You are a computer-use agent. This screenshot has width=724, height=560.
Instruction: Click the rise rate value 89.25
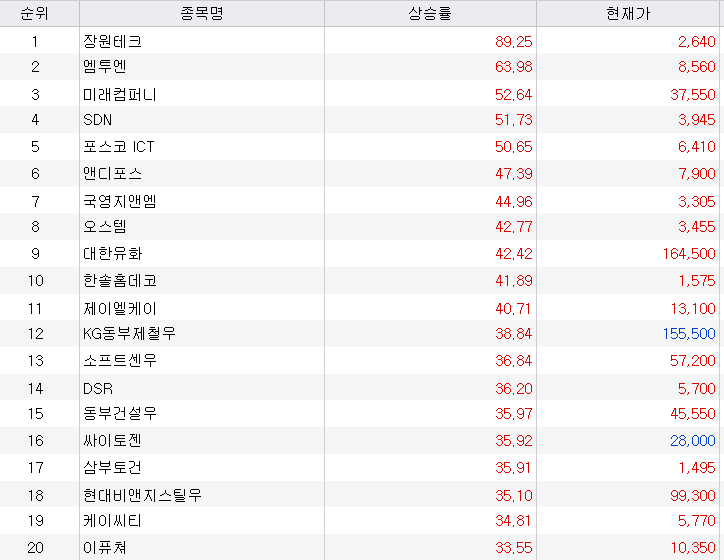coord(513,42)
